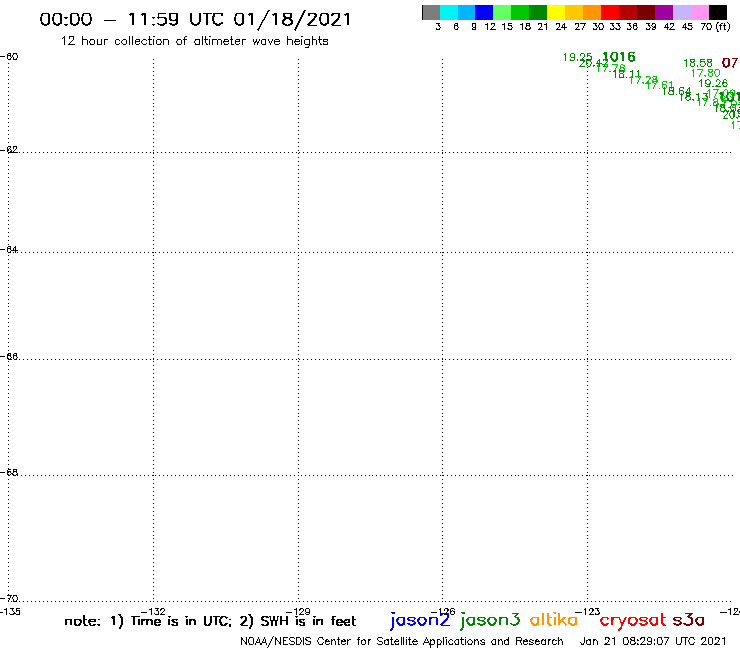Click the '70 (ft)' legend label

(x=715, y=27)
